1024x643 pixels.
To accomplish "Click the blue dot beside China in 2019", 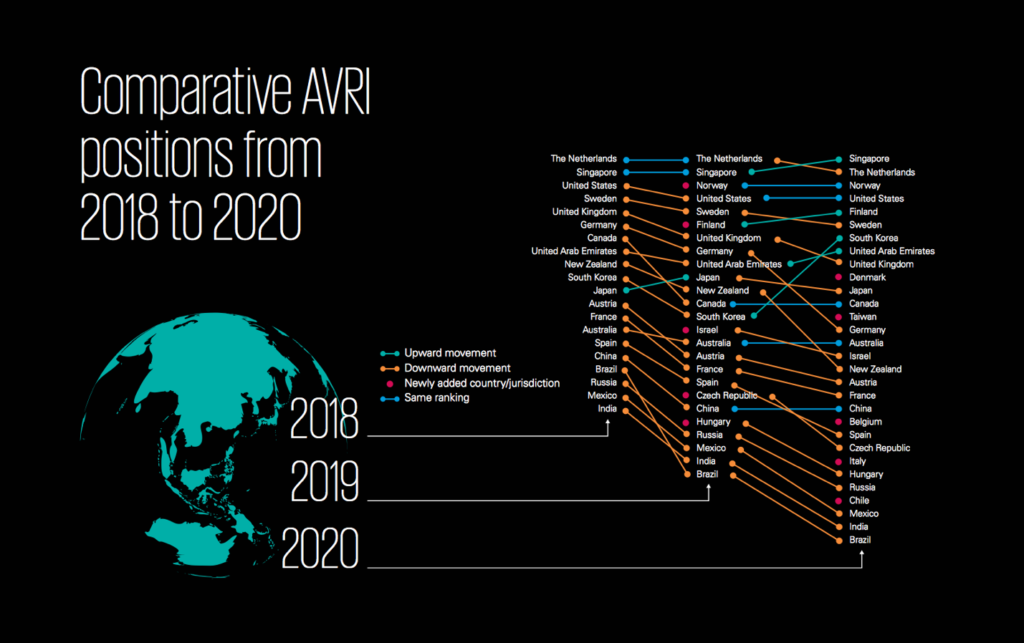I will click(735, 409).
